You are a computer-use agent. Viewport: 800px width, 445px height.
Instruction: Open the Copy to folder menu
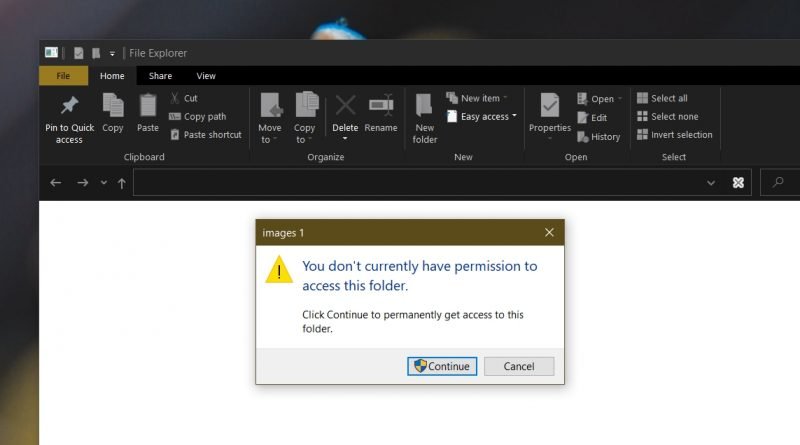[305, 118]
